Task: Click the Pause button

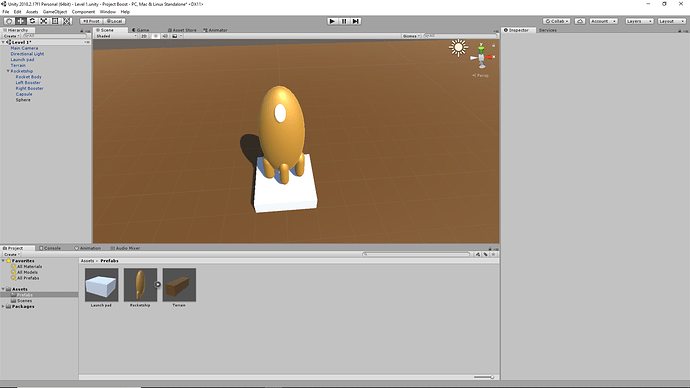Action: coord(344,21)
